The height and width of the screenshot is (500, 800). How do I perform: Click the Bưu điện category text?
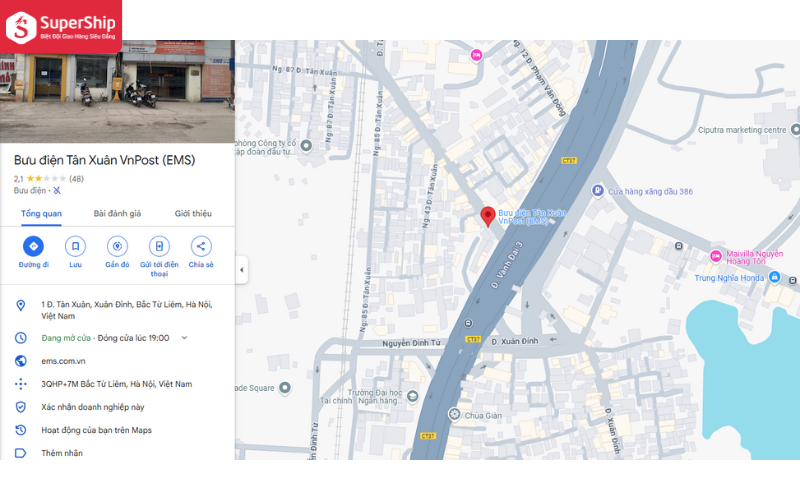point(30,190)
